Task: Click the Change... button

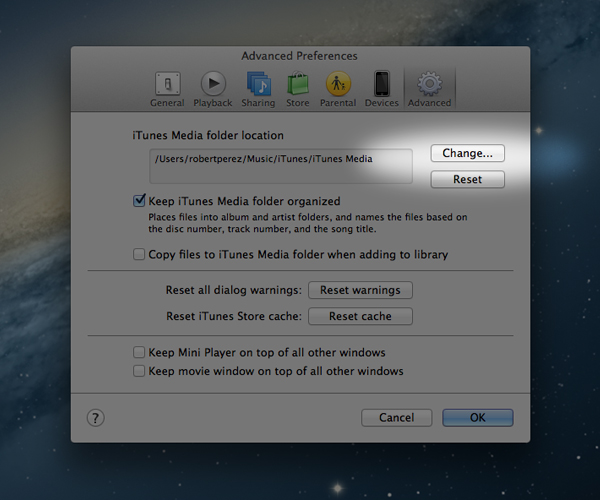Action: coord(468,153)
